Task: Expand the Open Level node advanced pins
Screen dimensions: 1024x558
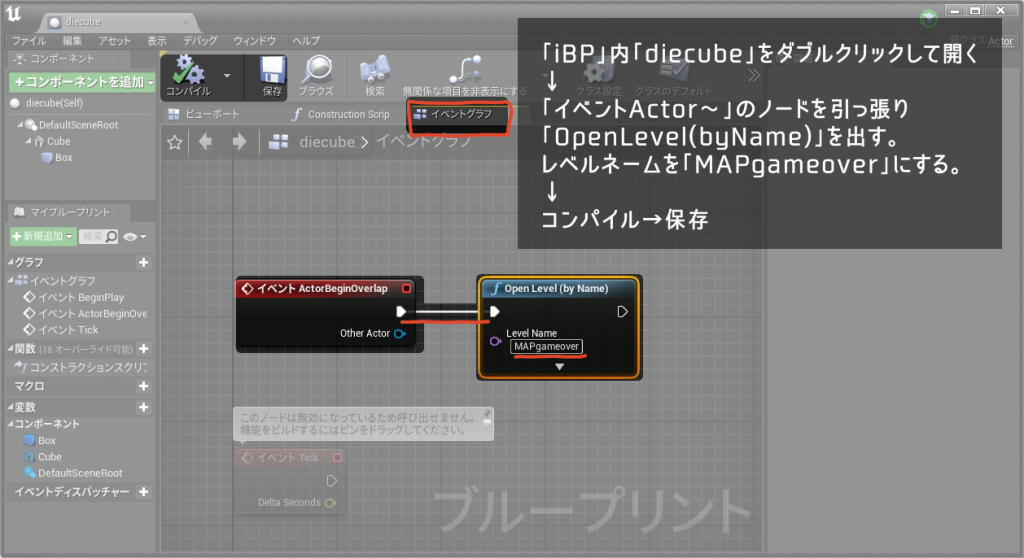Action: point(559,367)
